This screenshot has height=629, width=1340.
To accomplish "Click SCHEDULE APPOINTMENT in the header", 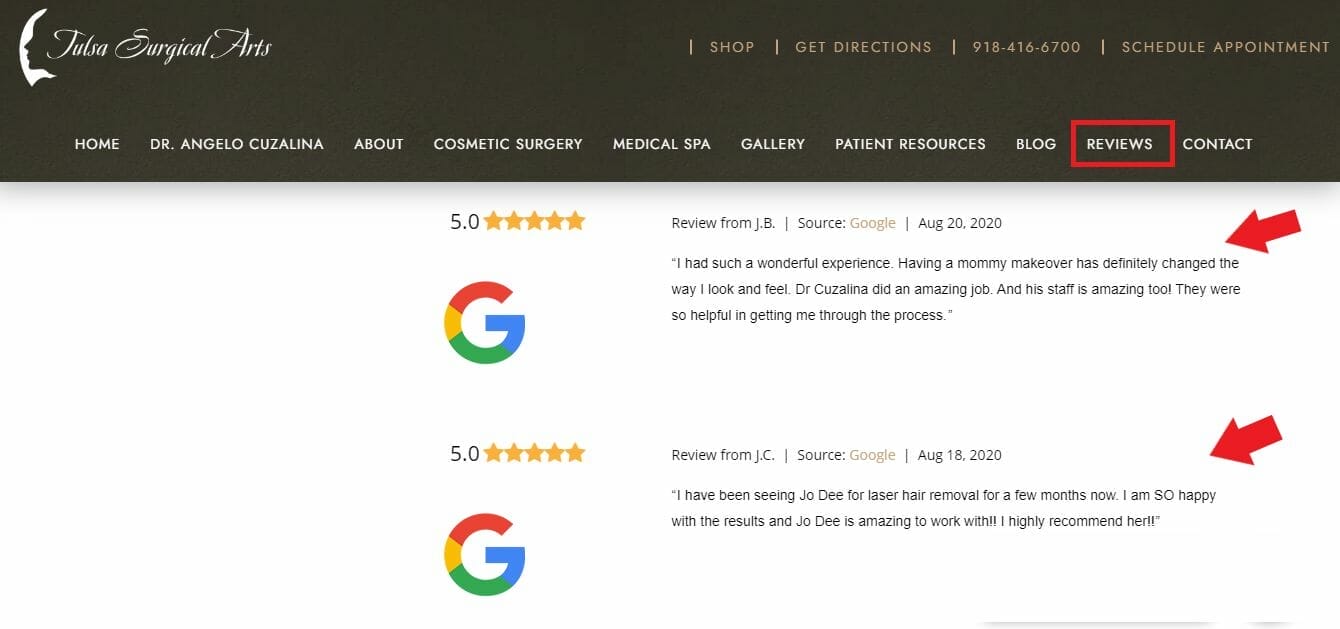I will coord(1227,46).
